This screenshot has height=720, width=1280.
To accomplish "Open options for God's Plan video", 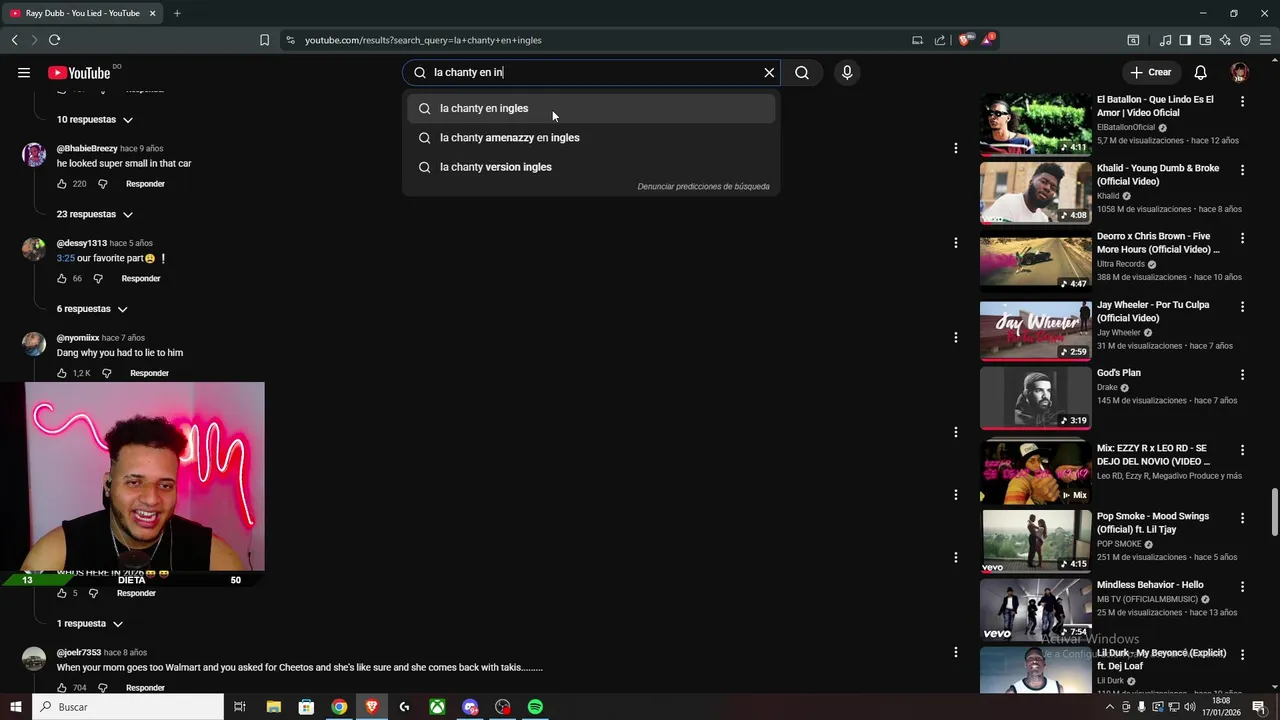I will click(1242, 375).
